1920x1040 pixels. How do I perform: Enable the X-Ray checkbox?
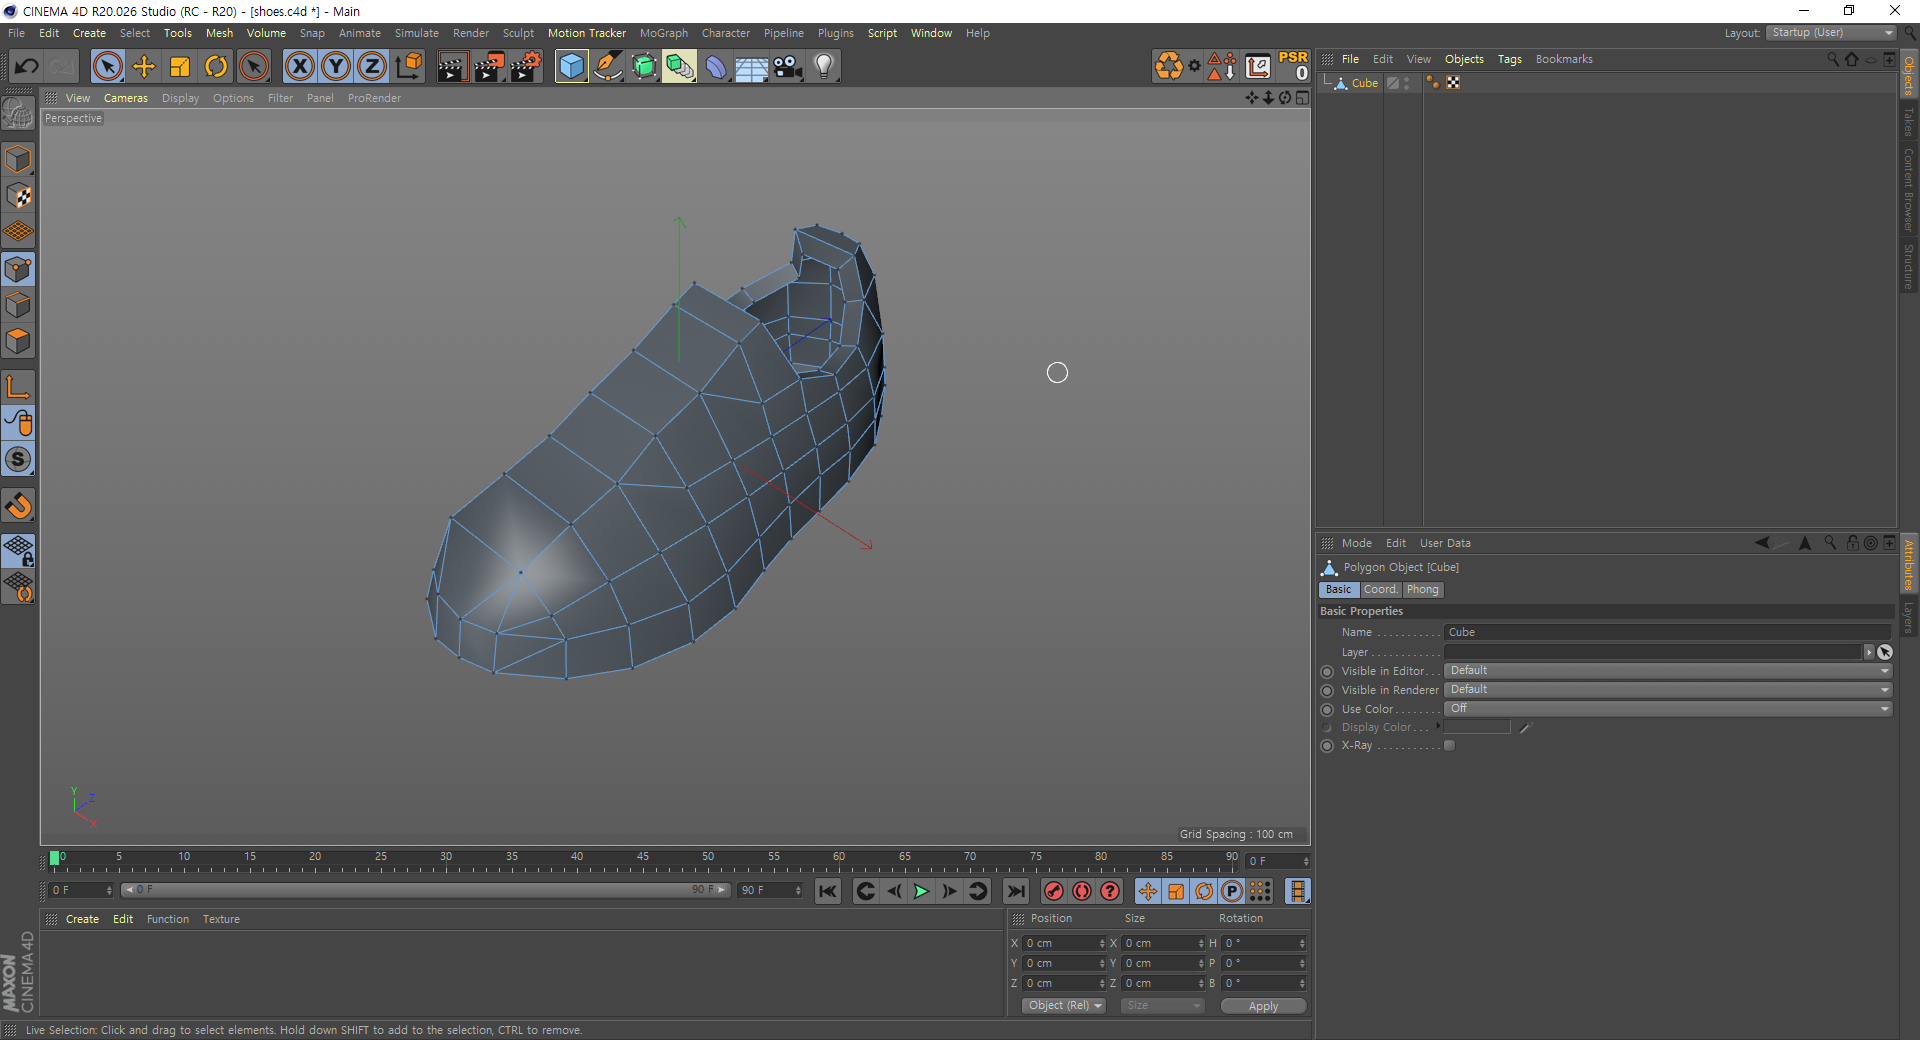coord(1449,746)
